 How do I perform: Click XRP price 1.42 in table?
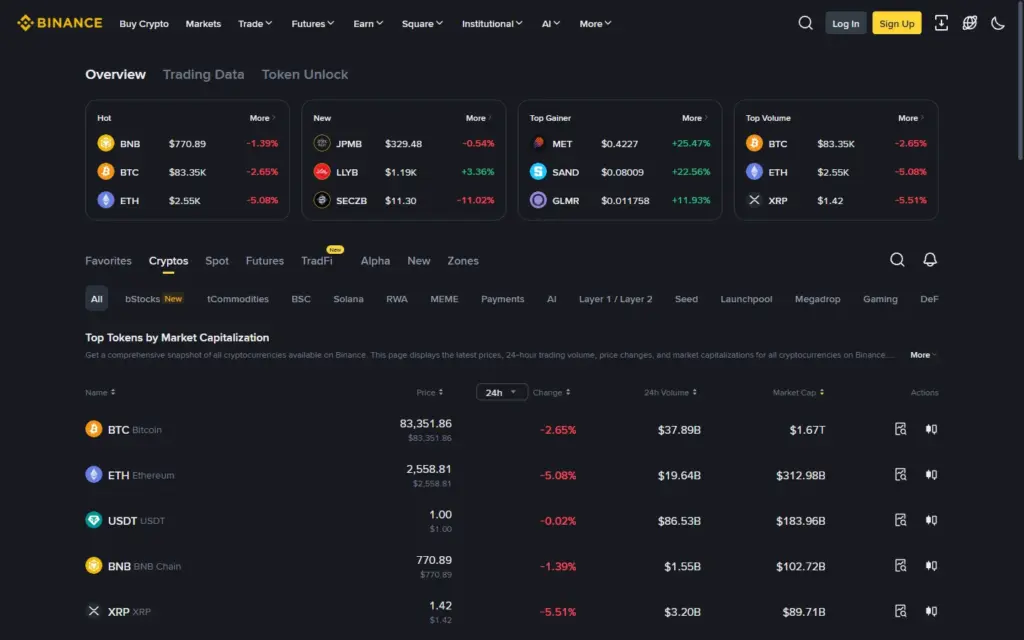click(441, 605)
